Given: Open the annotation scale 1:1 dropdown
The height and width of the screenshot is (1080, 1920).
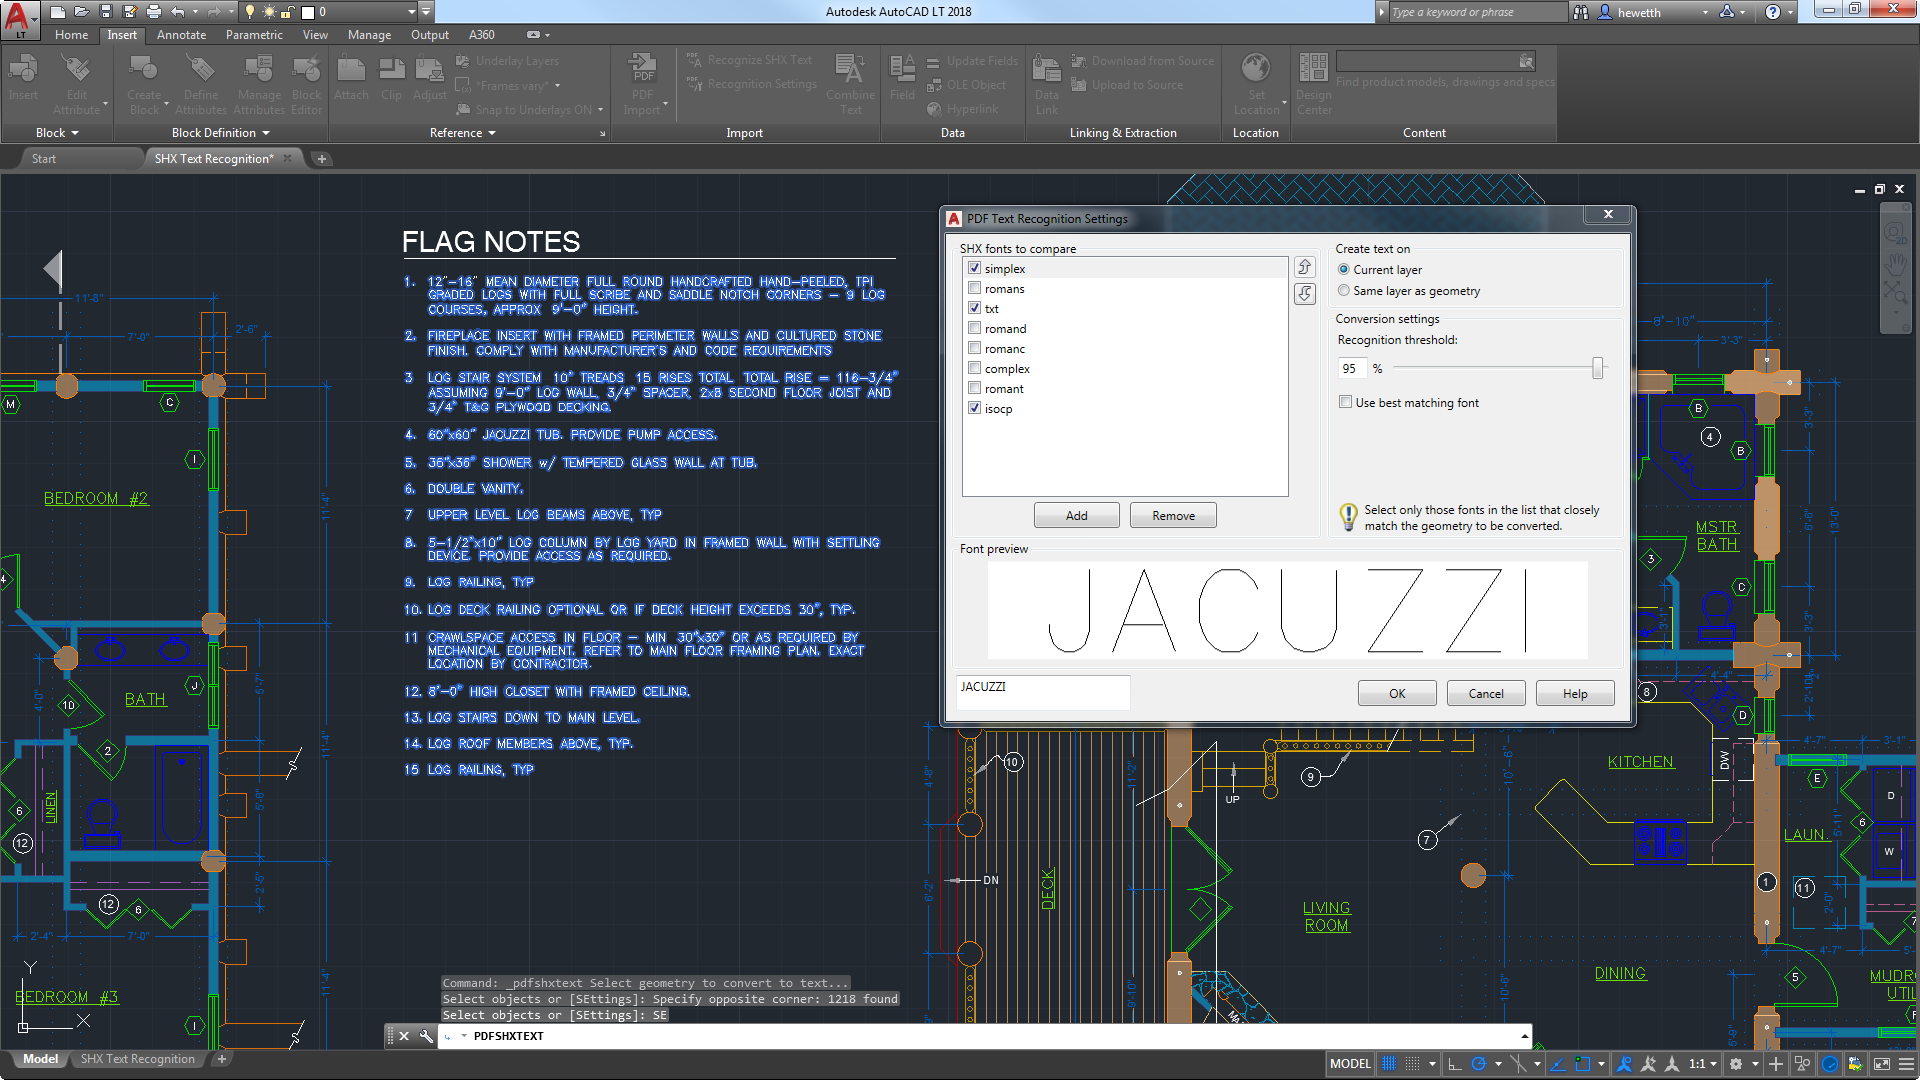Looking at the screenshot, I should 1712,1064.
